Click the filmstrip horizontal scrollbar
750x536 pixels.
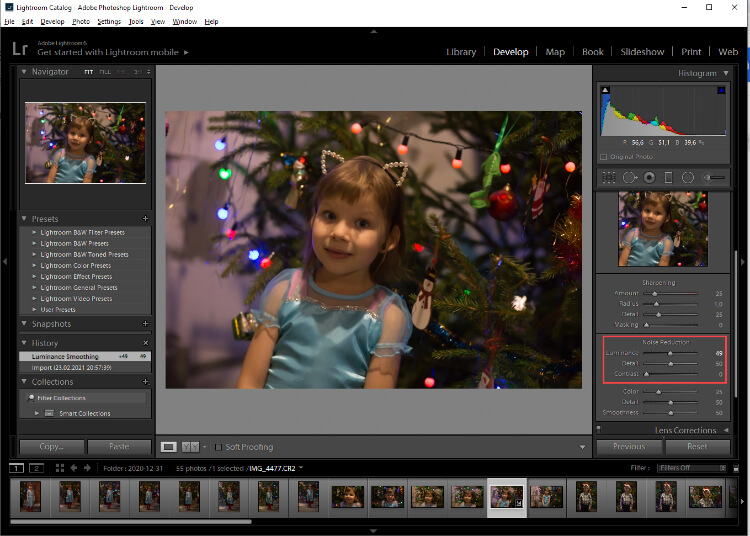[x=131, y=522]
